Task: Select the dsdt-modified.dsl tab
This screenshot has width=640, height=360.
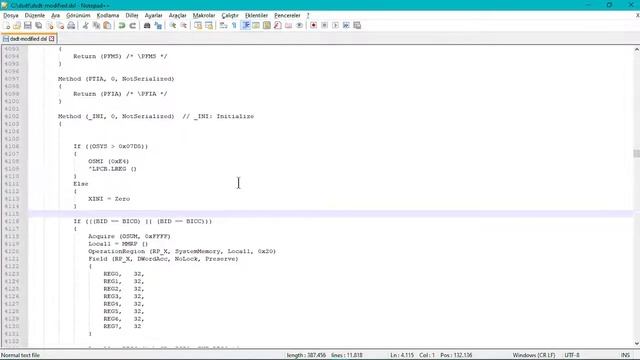Action: pyautogui.click(x=29, y=39)
